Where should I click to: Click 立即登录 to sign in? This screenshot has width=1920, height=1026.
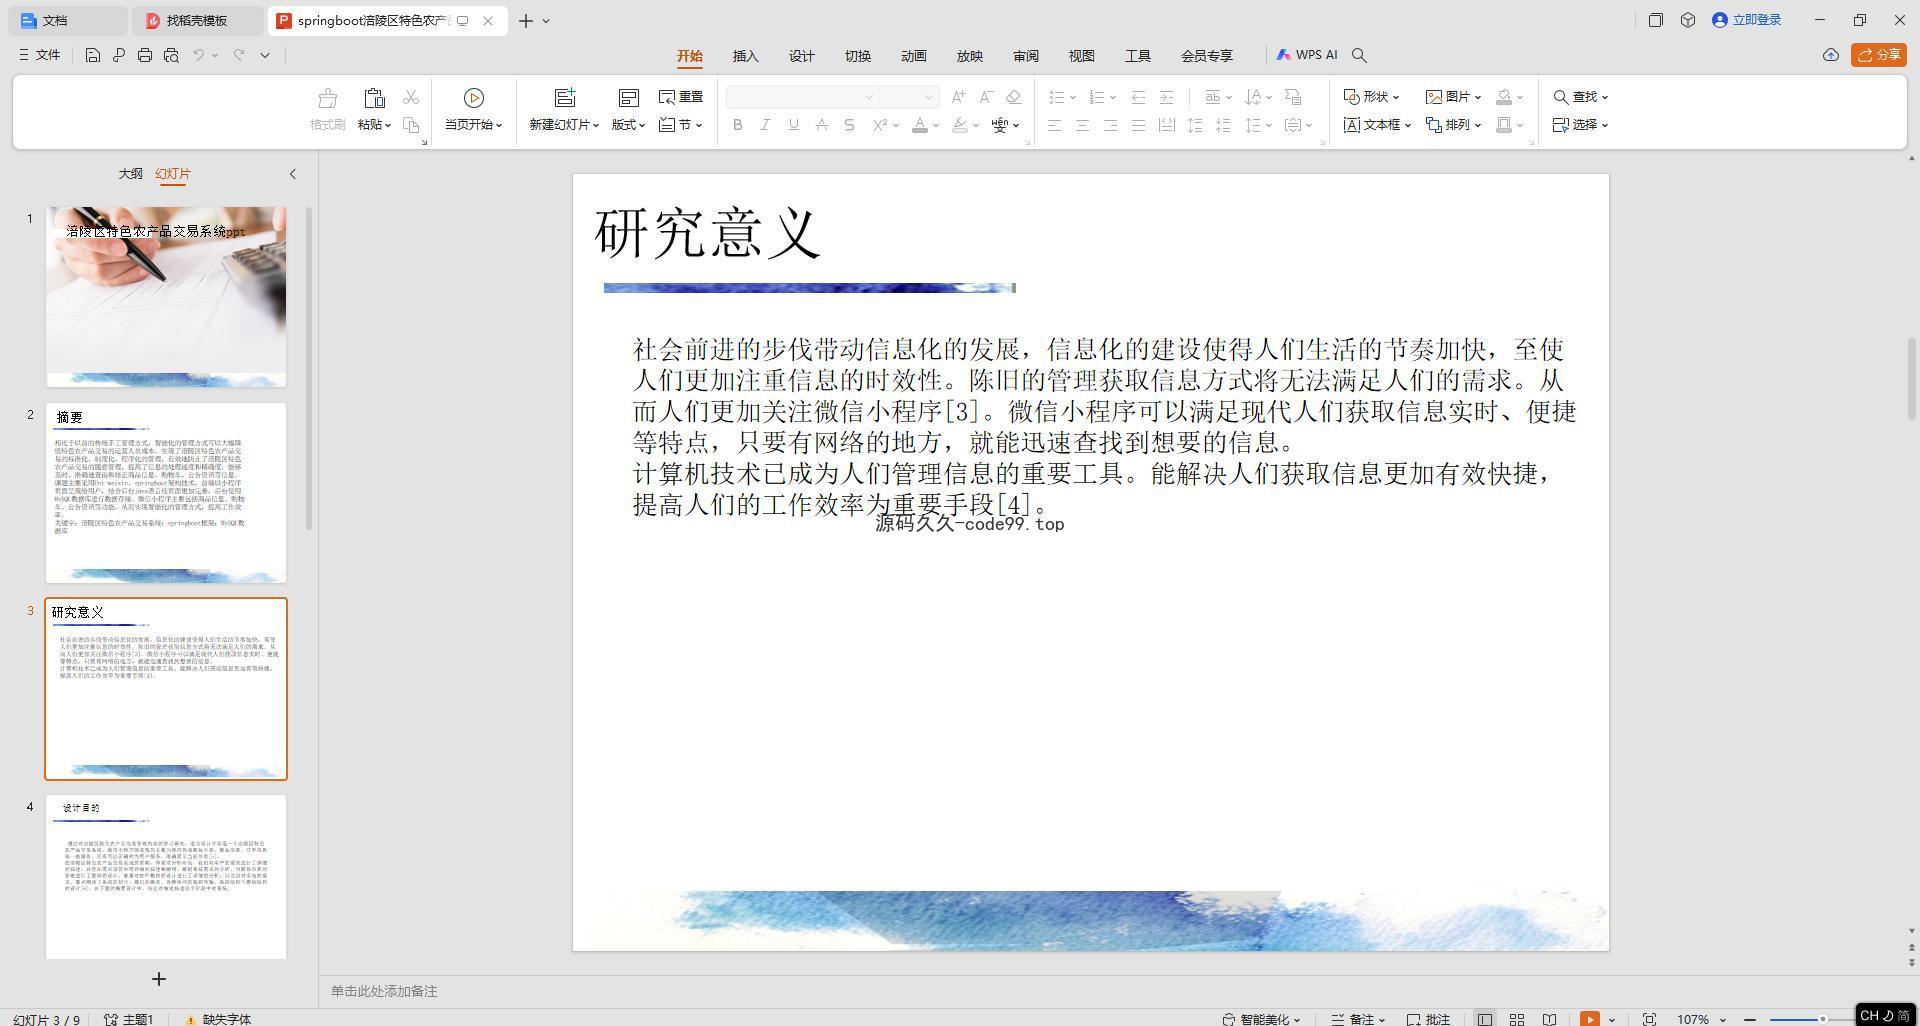(x=1747, y=20)
